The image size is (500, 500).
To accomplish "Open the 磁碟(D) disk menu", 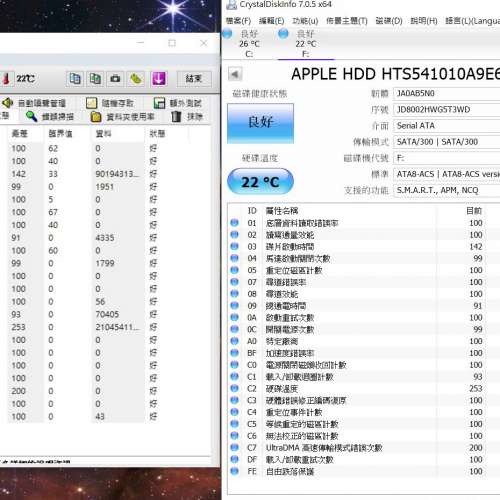I will pos(389,21).
